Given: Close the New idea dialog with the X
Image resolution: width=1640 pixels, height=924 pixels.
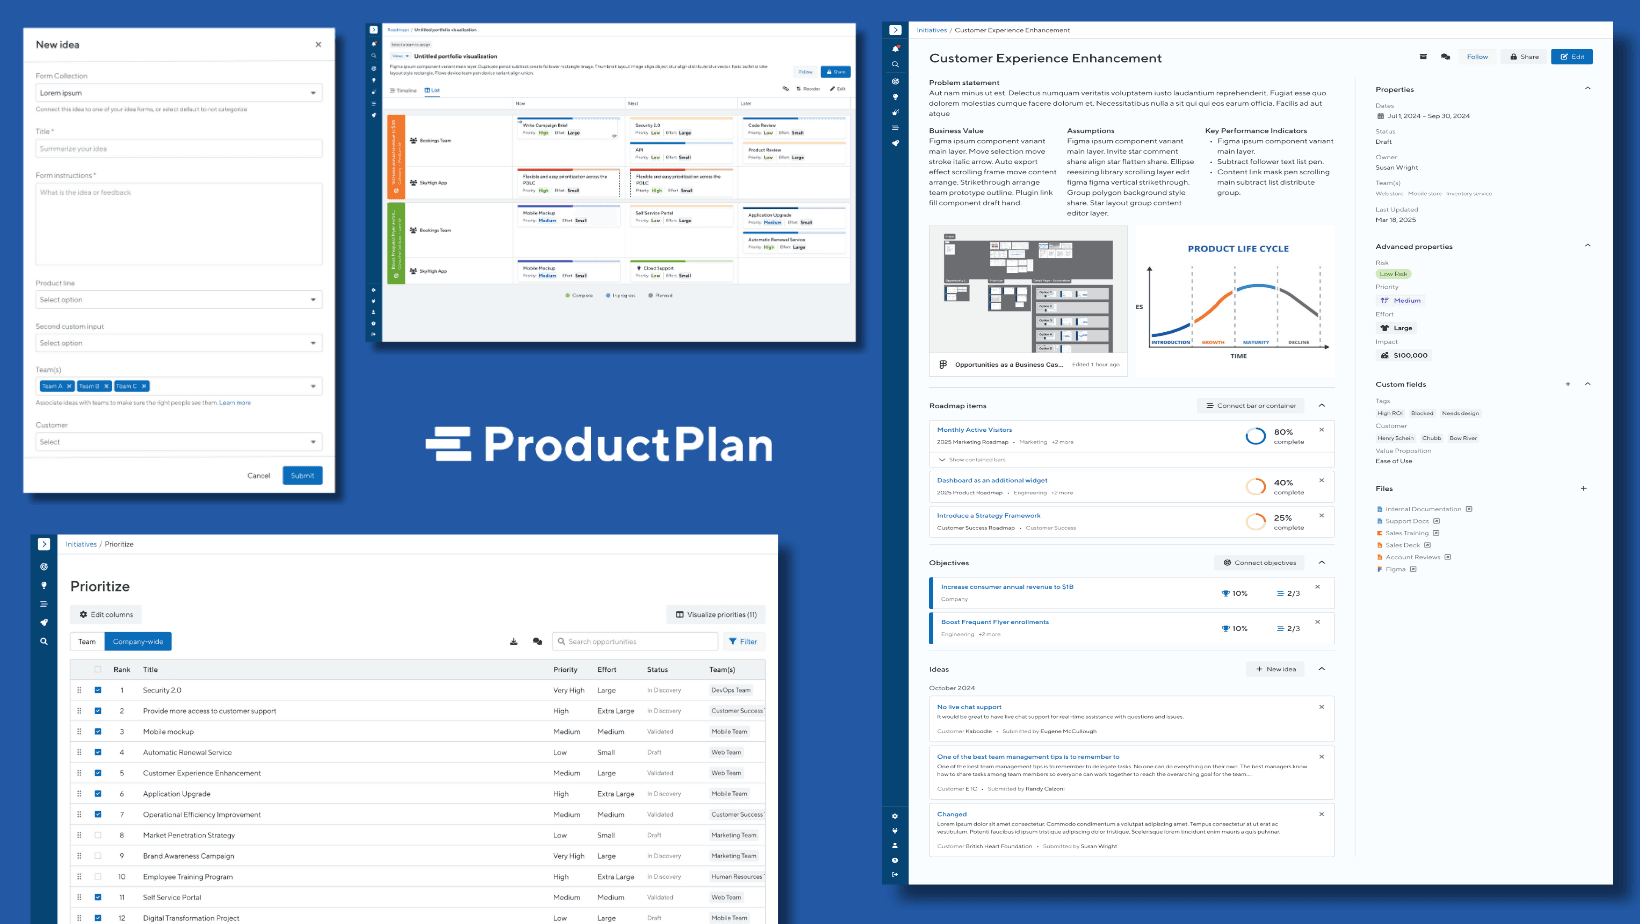Looking at the screenshot, I should coord(318,44).
